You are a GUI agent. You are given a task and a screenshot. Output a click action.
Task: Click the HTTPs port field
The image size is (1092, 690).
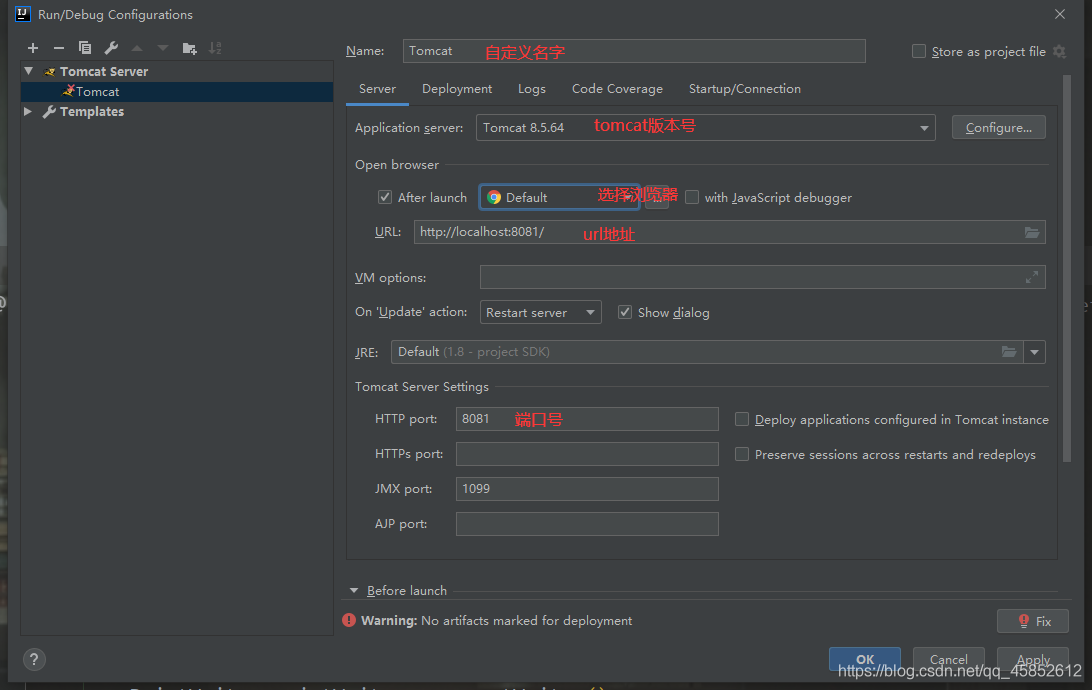click(587, 454)
